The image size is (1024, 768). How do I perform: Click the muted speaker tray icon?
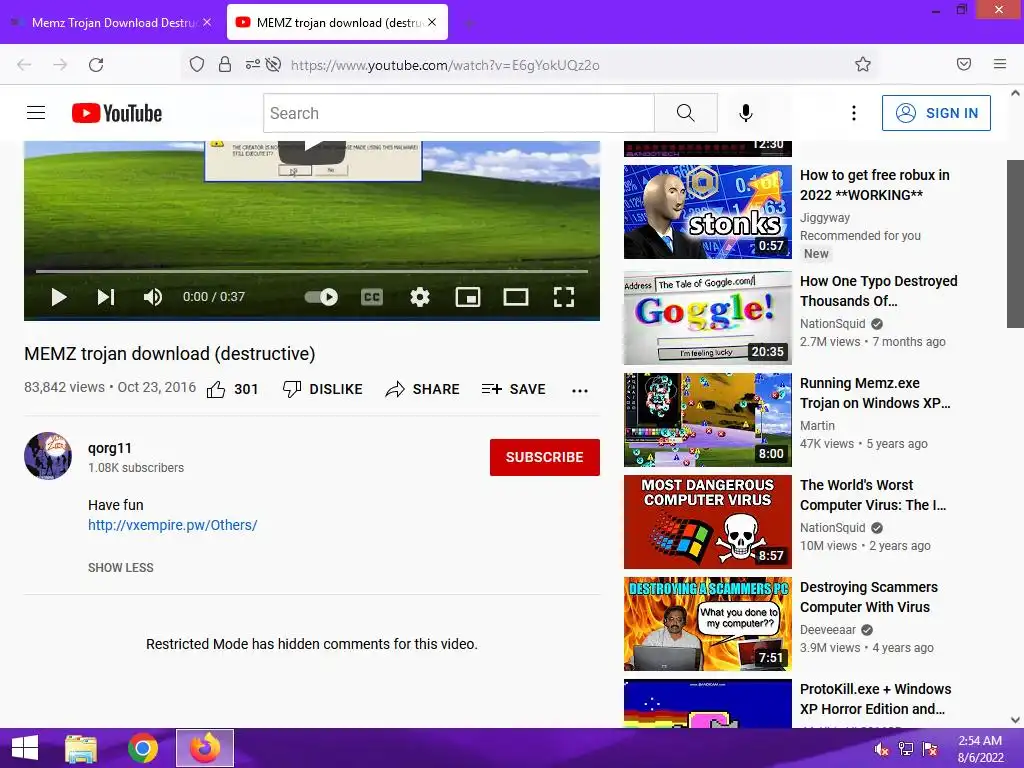tap(882, 749)
